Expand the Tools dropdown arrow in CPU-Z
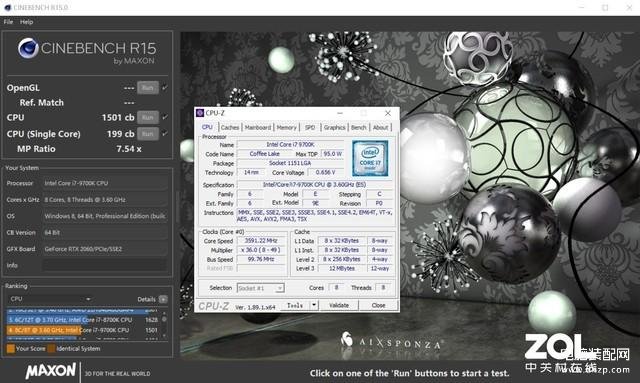Viewport: 640px width, 383px height. click(314, 305)
